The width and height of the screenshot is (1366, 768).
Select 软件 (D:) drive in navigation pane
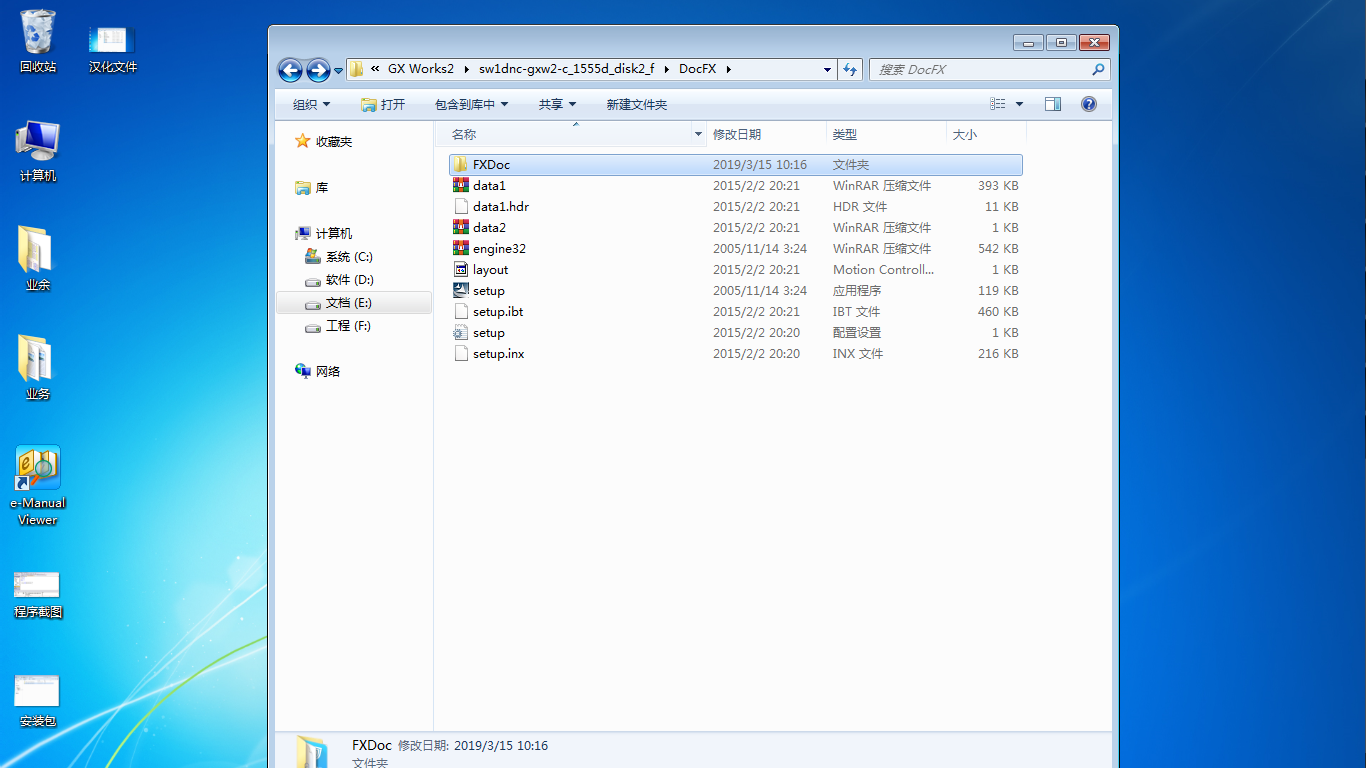click(349, 280)
